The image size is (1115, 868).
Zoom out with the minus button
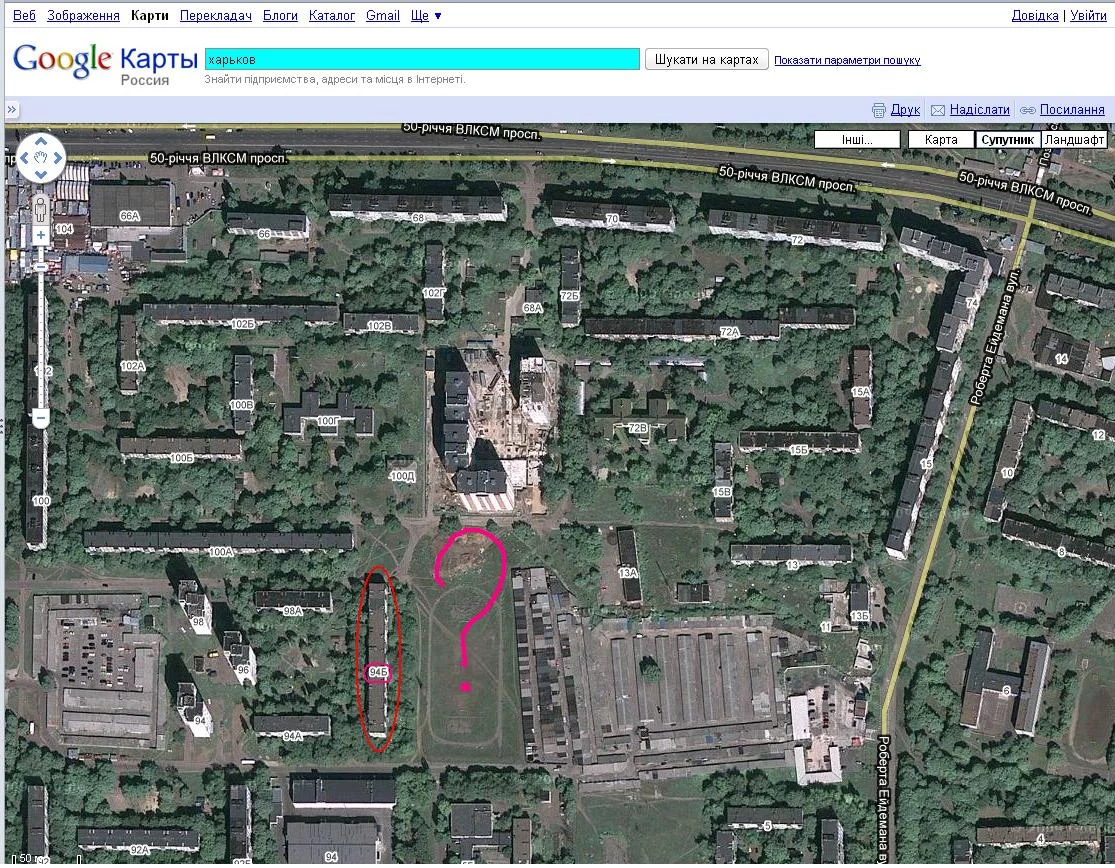[41, 418]
